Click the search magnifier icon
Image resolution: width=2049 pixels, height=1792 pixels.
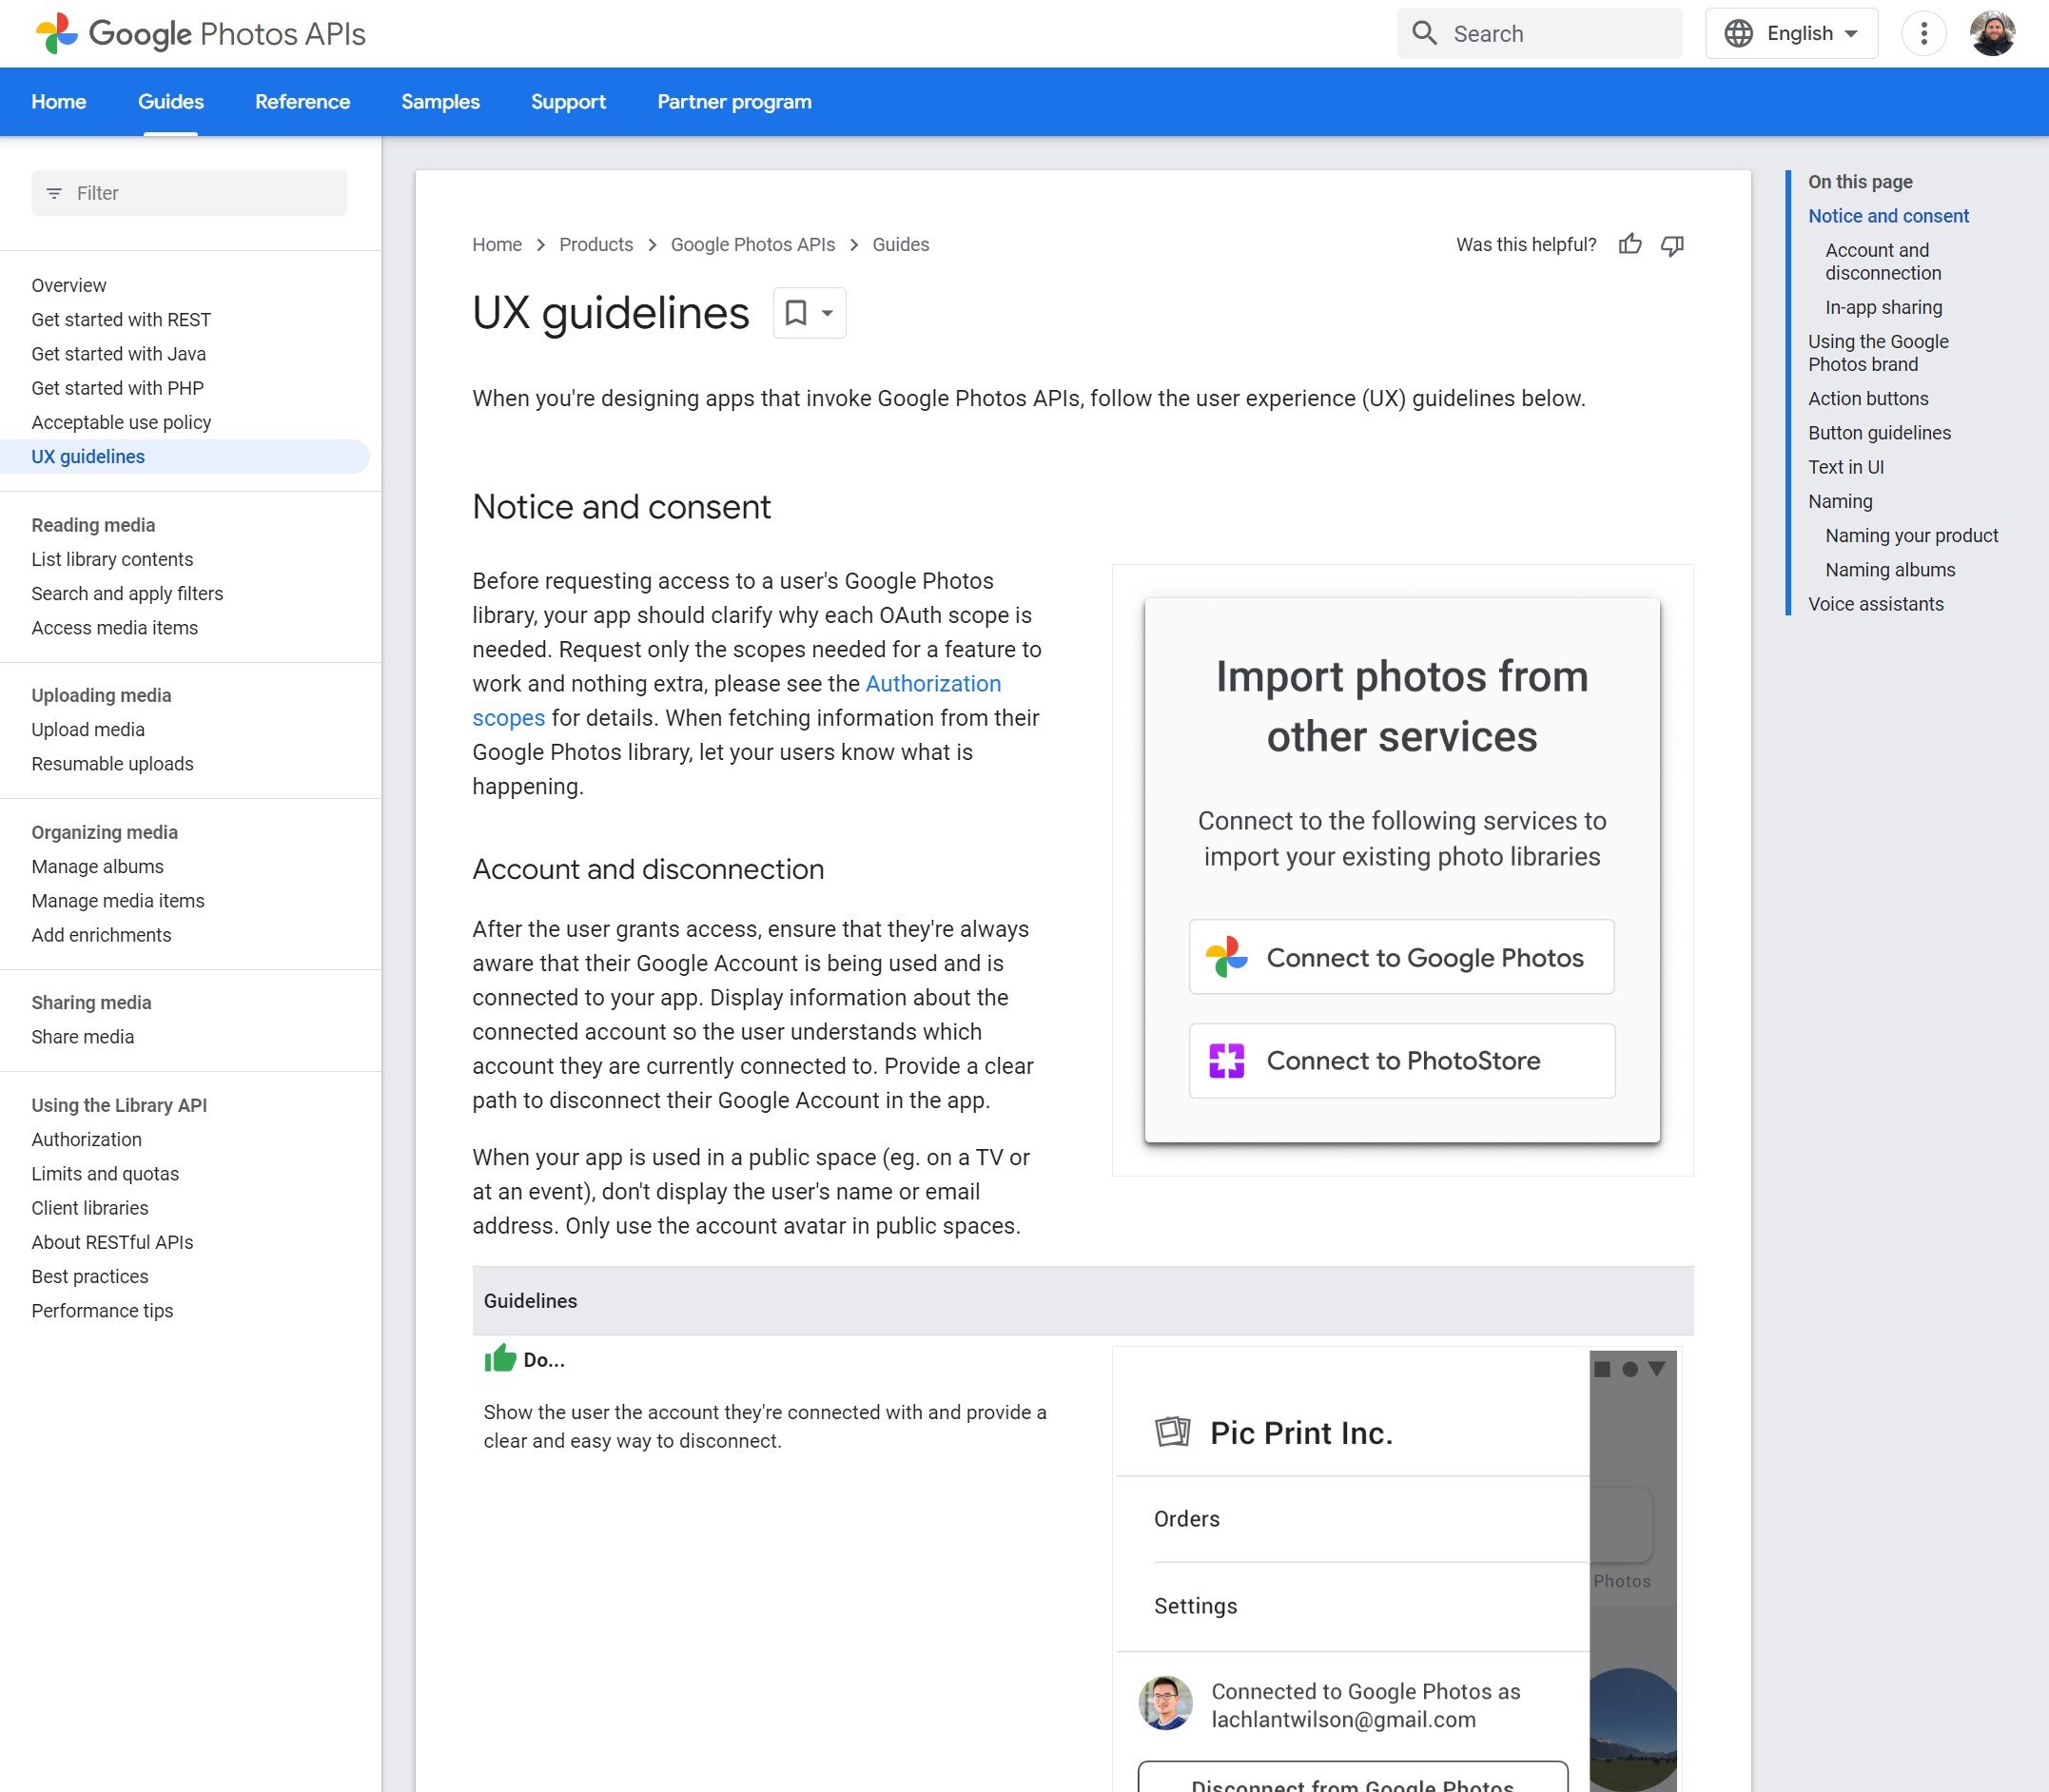point(1424,33)
